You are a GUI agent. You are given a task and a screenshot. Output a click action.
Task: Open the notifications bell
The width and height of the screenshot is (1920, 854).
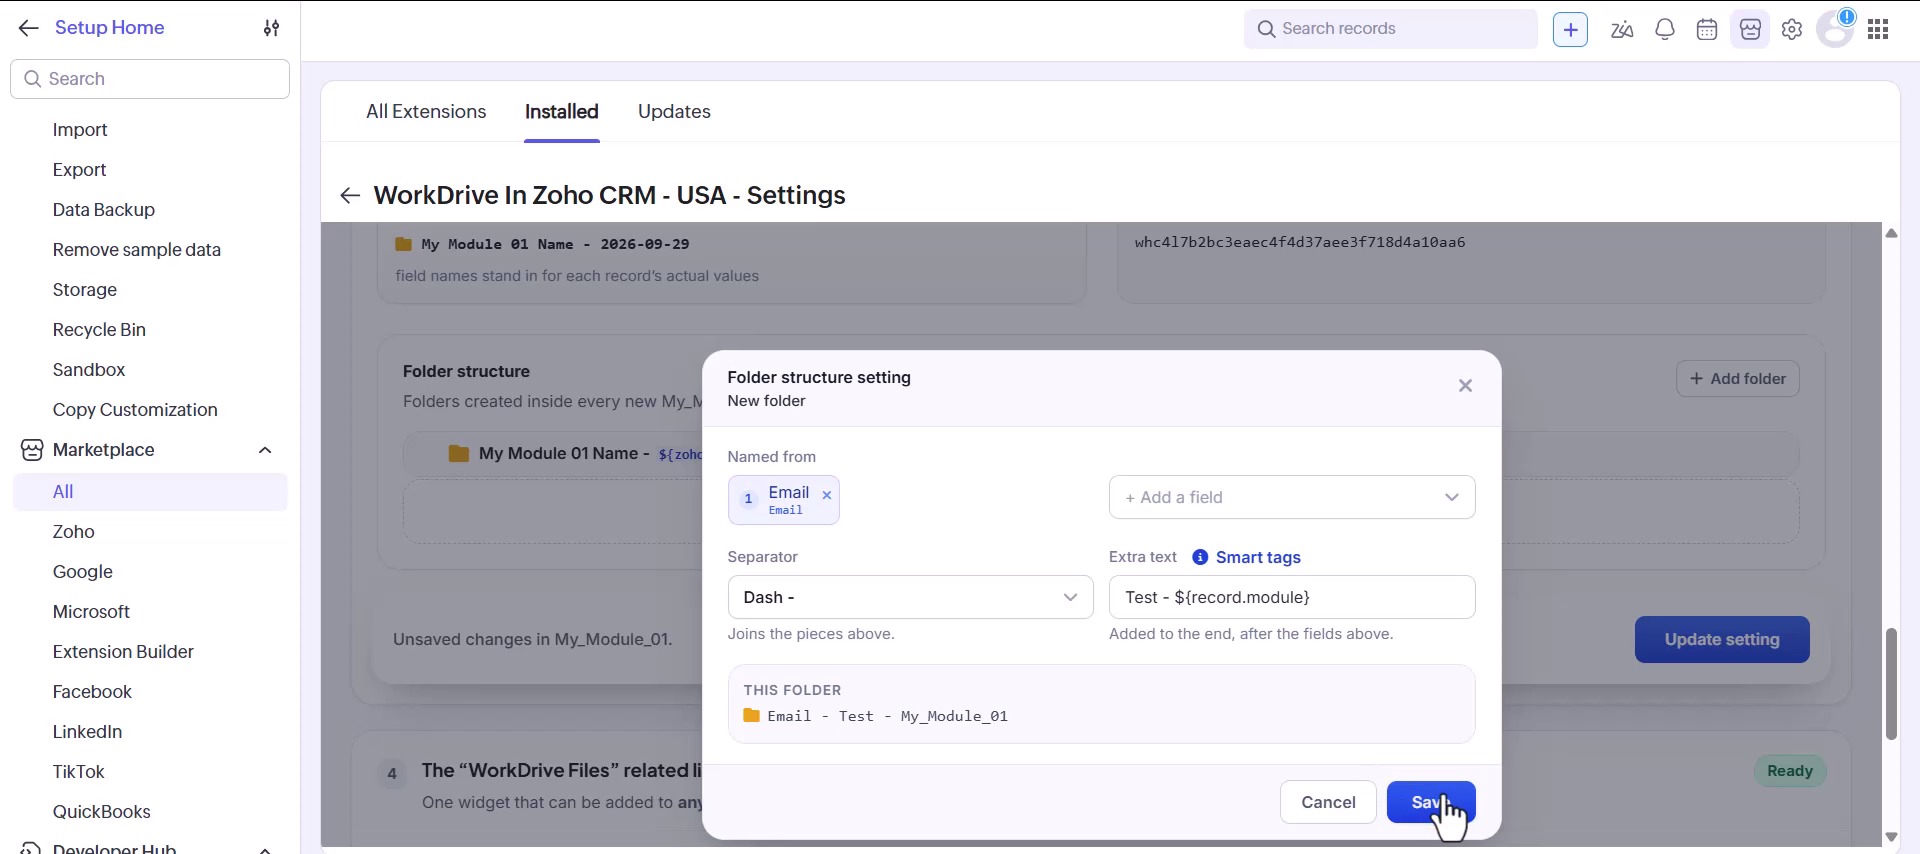(x=1665, y=30)
